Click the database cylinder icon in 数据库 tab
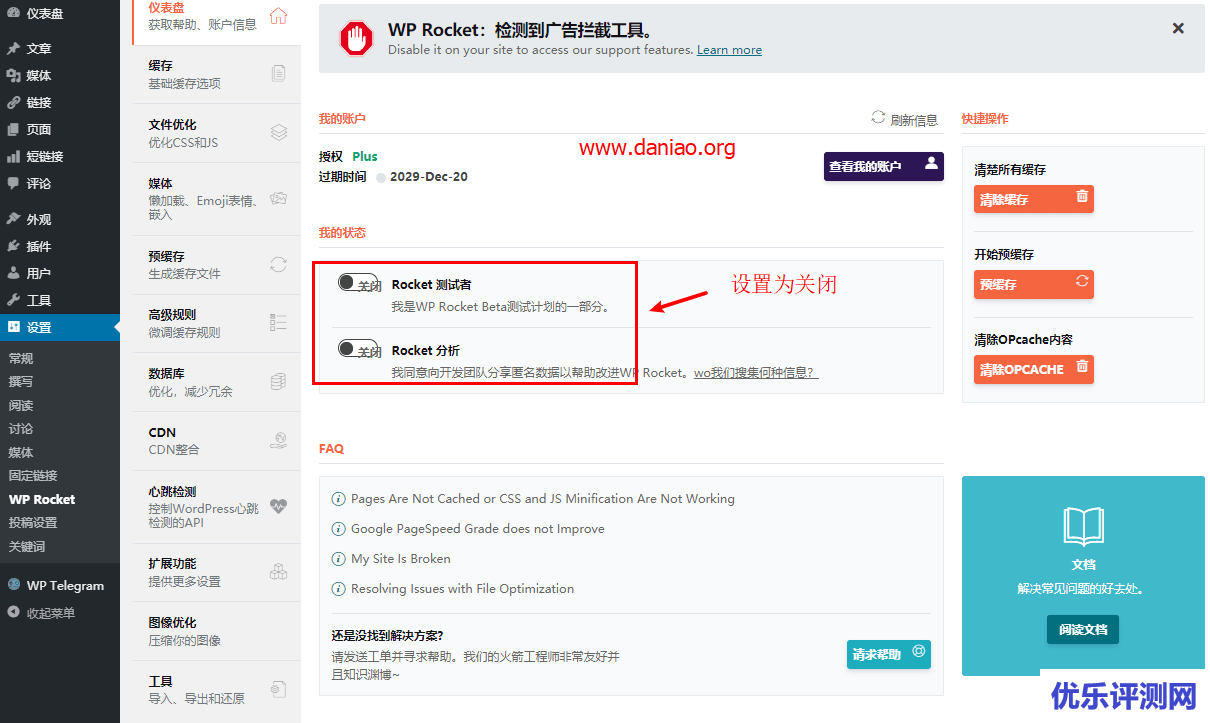Image resolution: width=1210 pixels, height=723 pixels. click(x=279, y=382)
